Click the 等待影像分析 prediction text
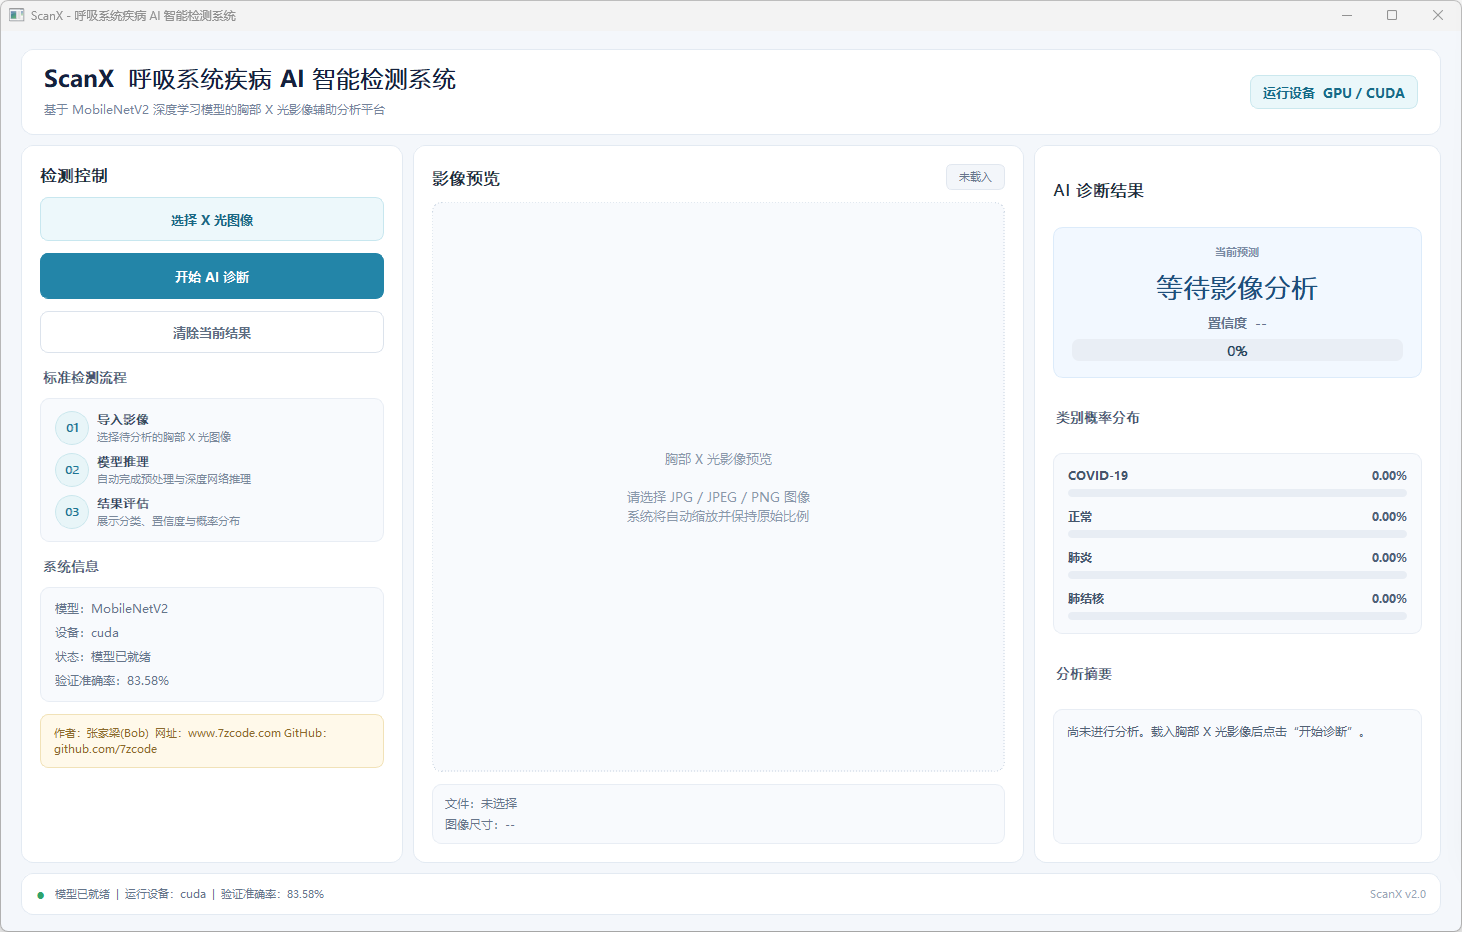The image size is (1462, 932). [x=1237, y=288]
